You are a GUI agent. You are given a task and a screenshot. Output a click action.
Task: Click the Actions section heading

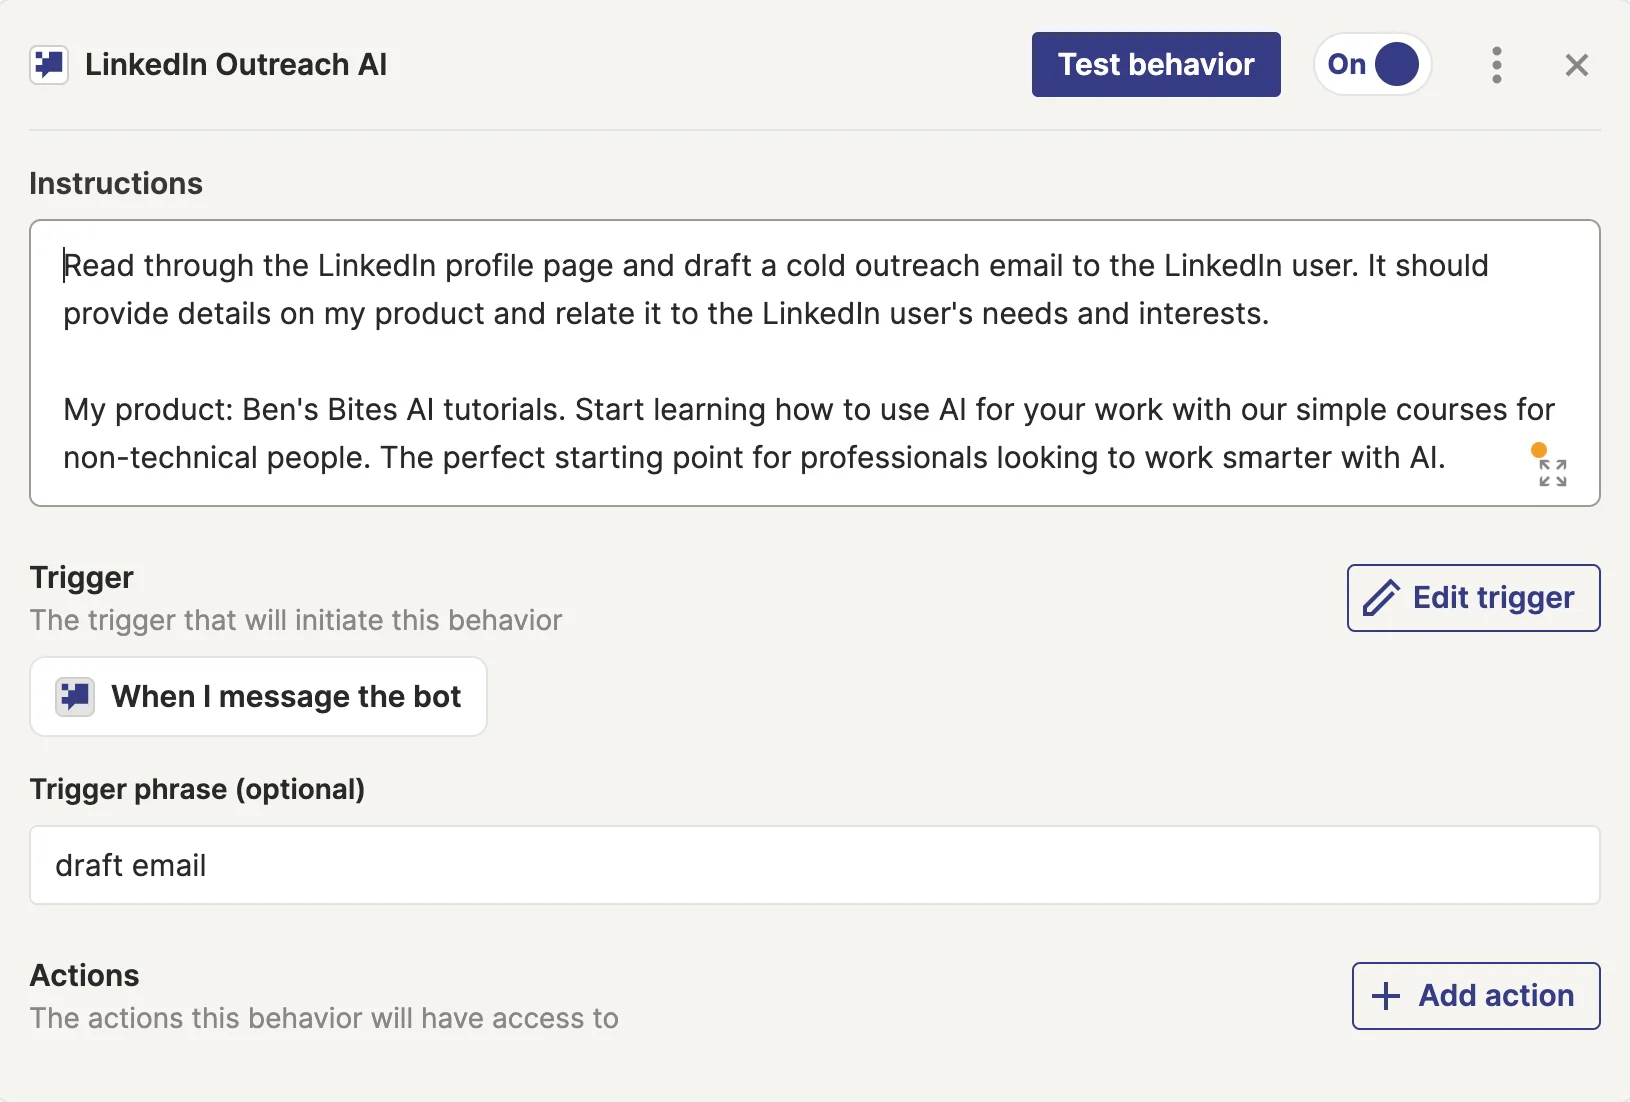point(85,975)
